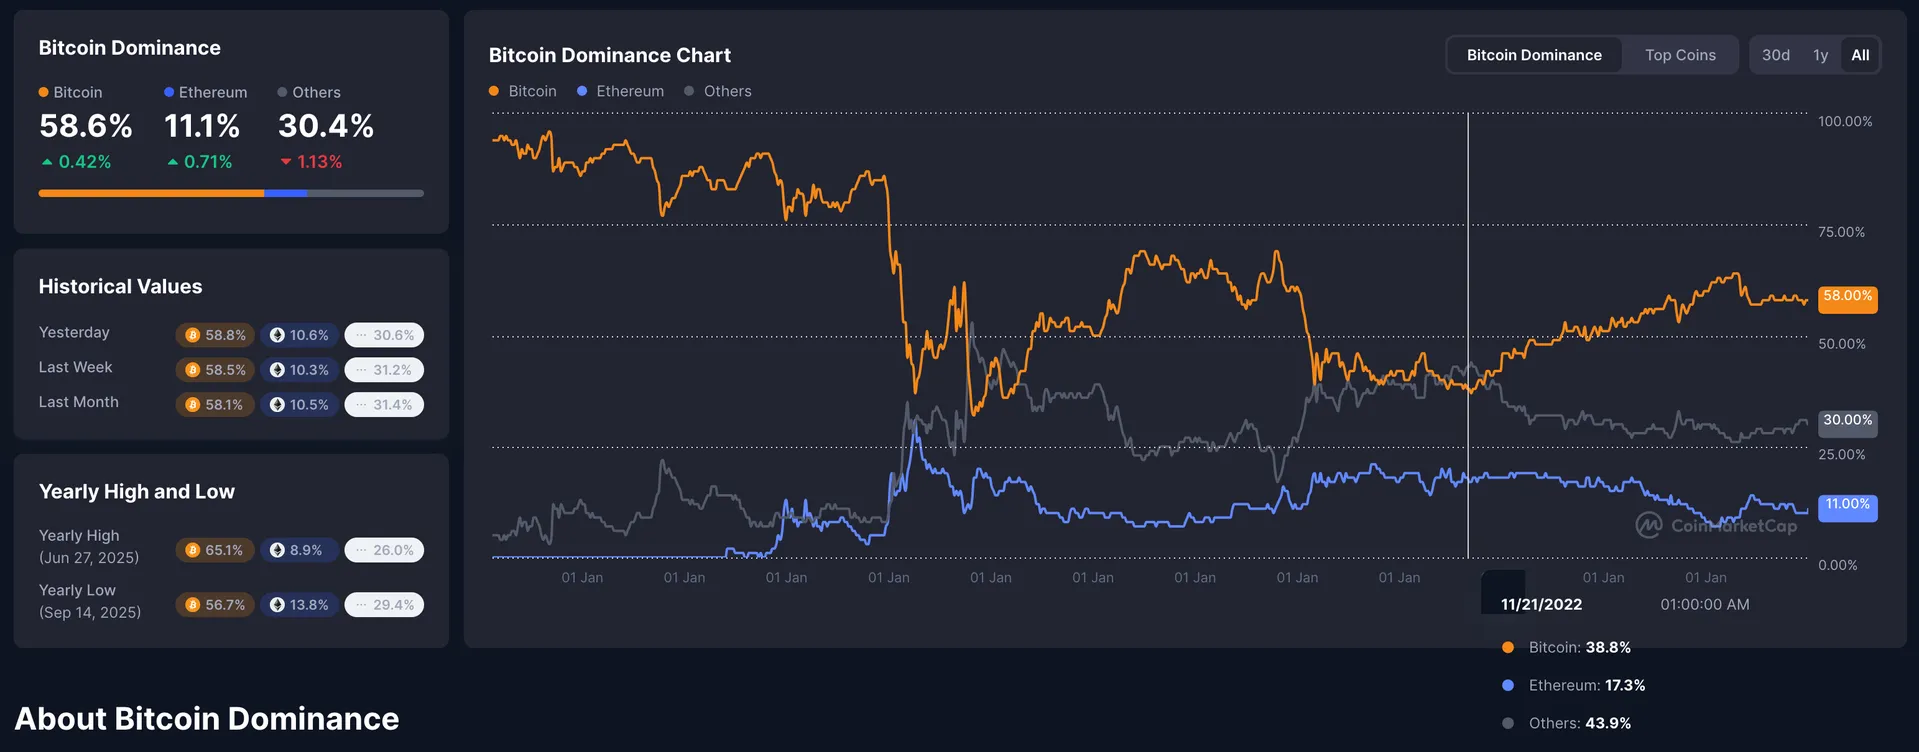This screenshot has height=752, width=1919.
Task: Set chart range to 30d
Action: point(1776,55)
